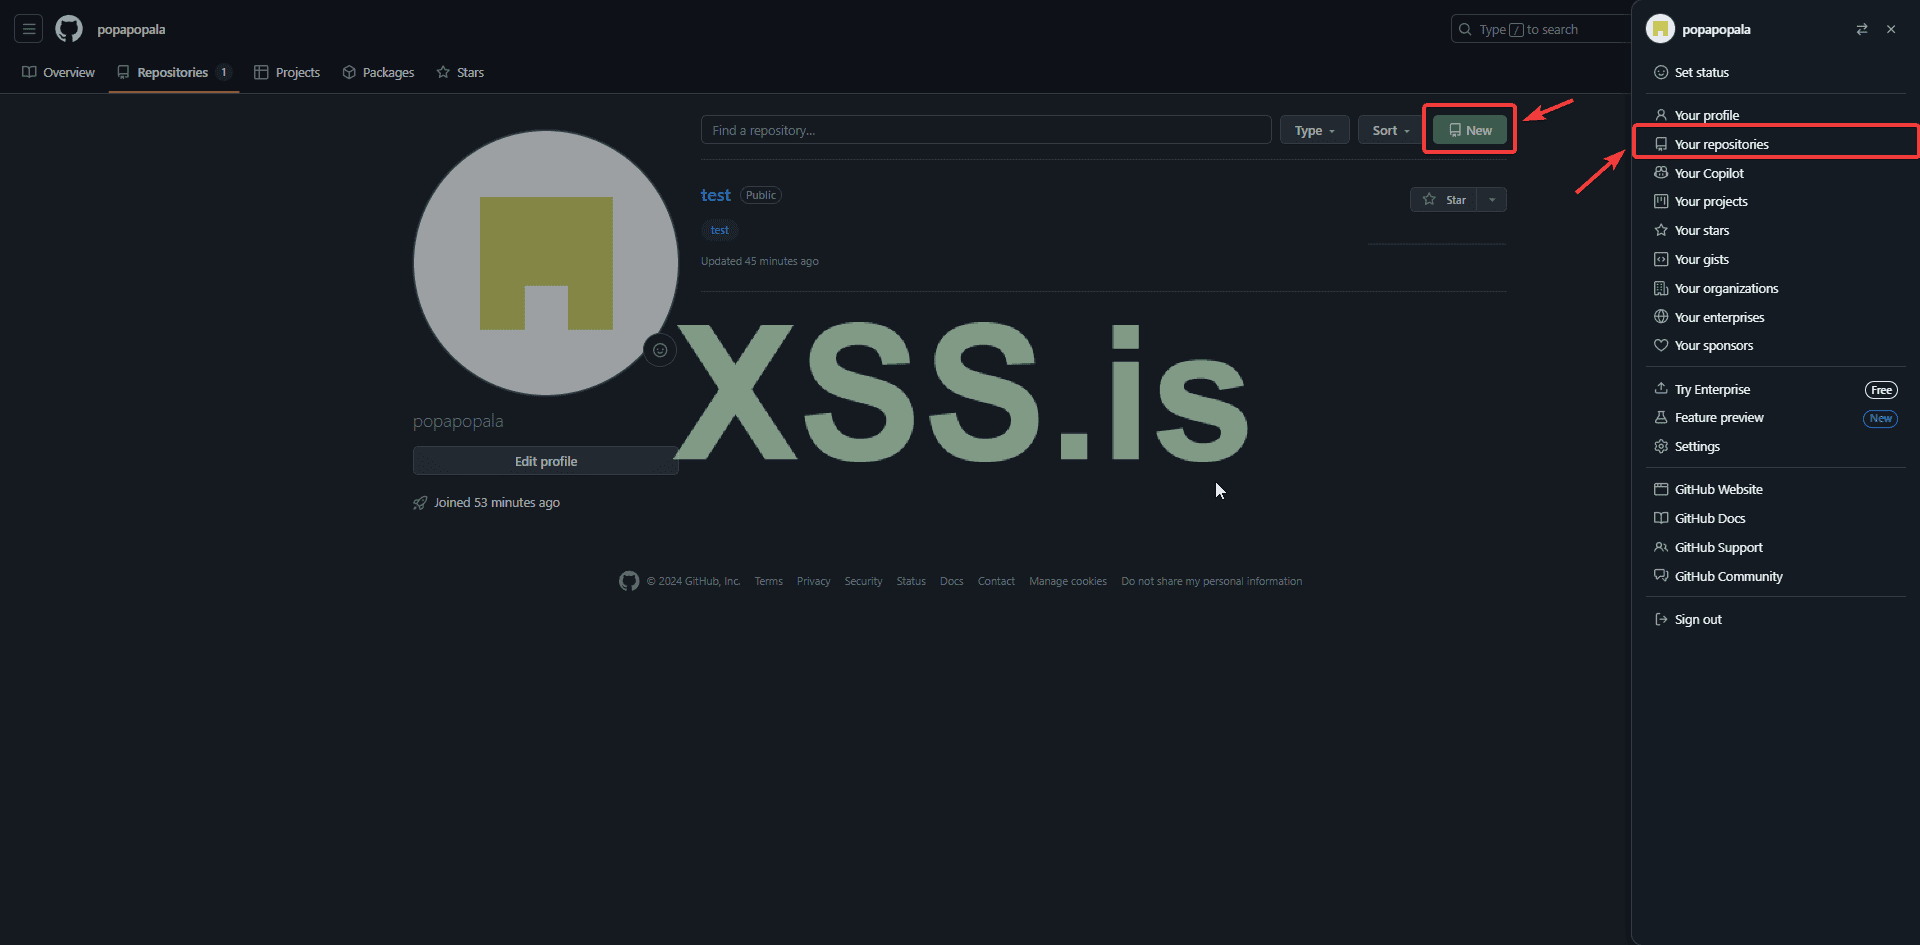This screenshot has width=1920, height=945.
Task: Expand the Star lists dropdown arrow
Action: pos(1492,200)
